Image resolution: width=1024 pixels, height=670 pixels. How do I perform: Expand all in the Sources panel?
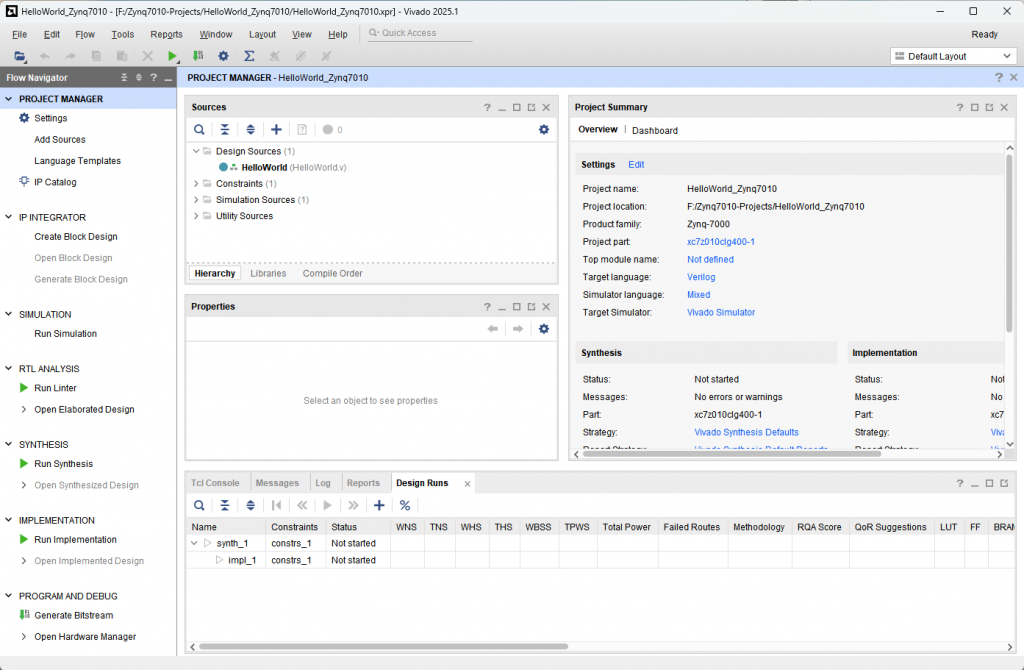[x=250, y=129]
